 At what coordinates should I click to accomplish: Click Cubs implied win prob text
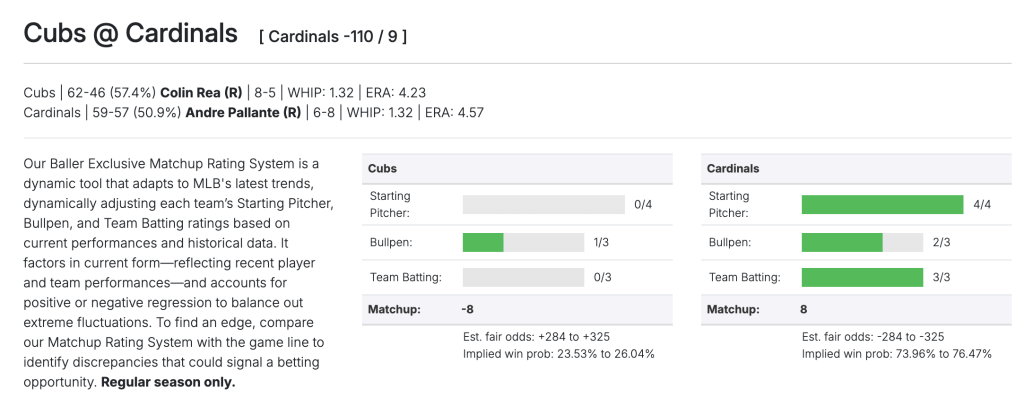559,354
